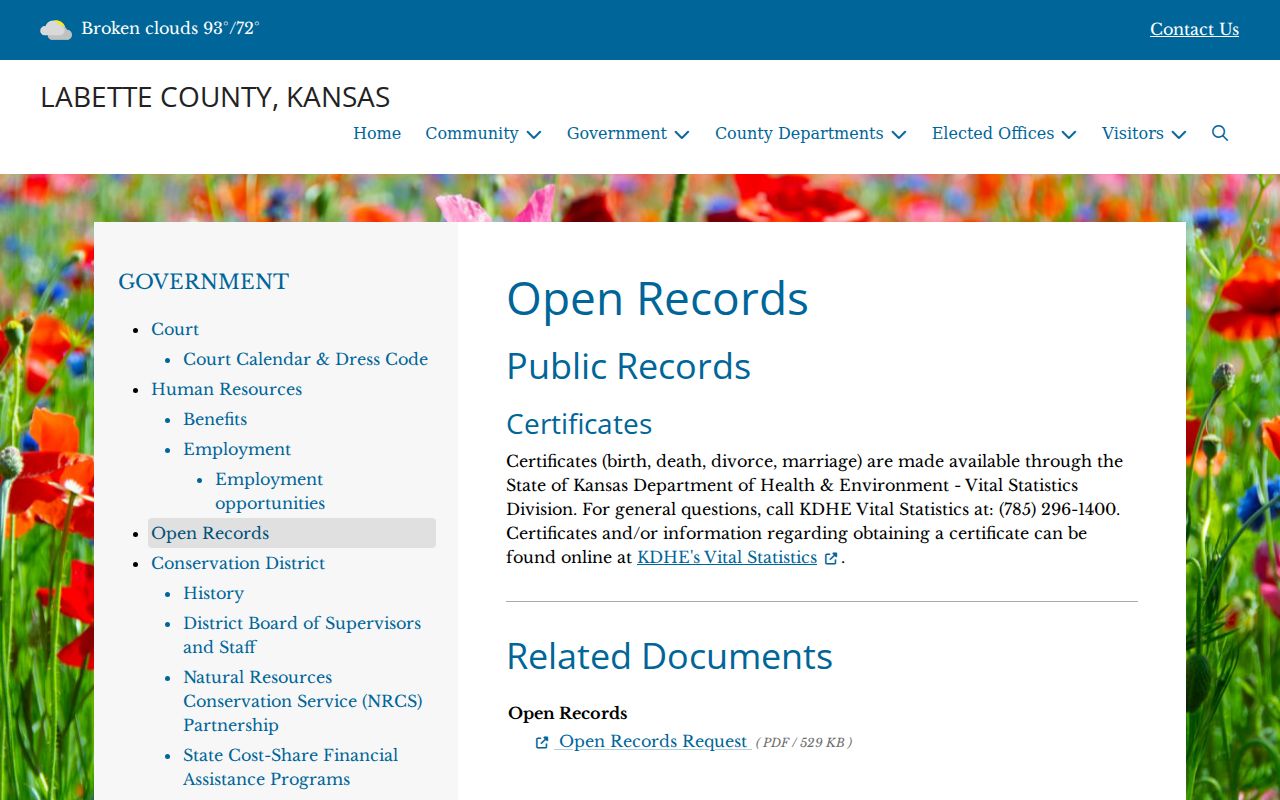Open the Employment sidebar link
The width and height of the screenshot is (1280, 800).
pyautogui.click(x=237, y=449)
